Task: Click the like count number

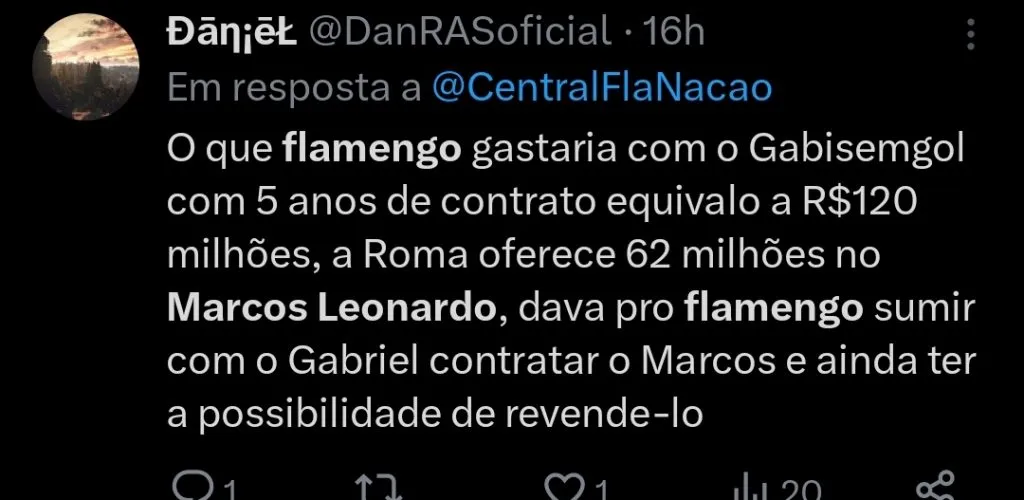Action: click(x=604, y=490)
